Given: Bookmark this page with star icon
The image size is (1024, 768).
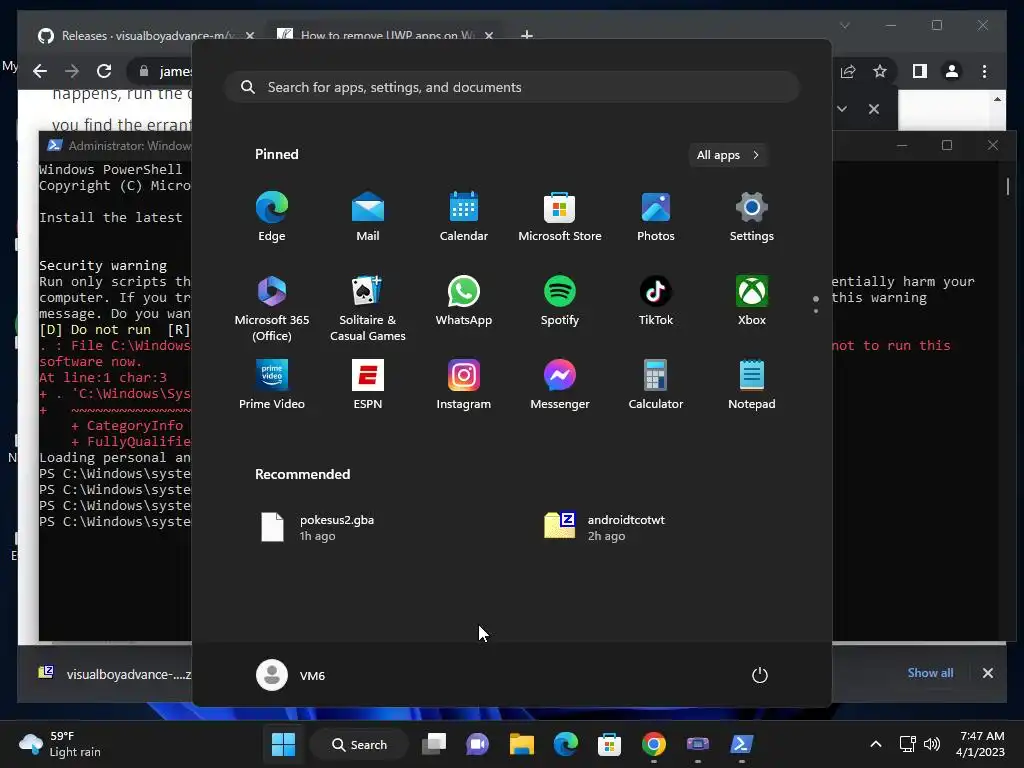Looking at the screenshot, I should [x=880, y=71].
